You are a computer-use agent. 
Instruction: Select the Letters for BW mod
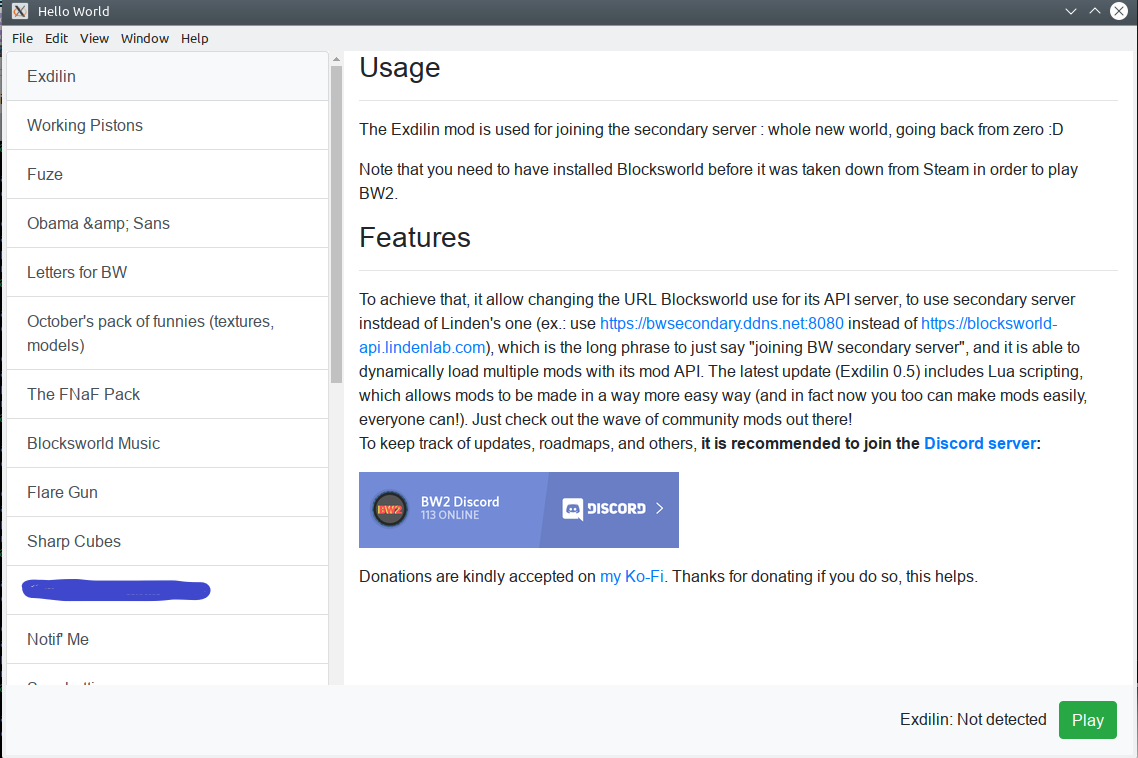[167, 272]
